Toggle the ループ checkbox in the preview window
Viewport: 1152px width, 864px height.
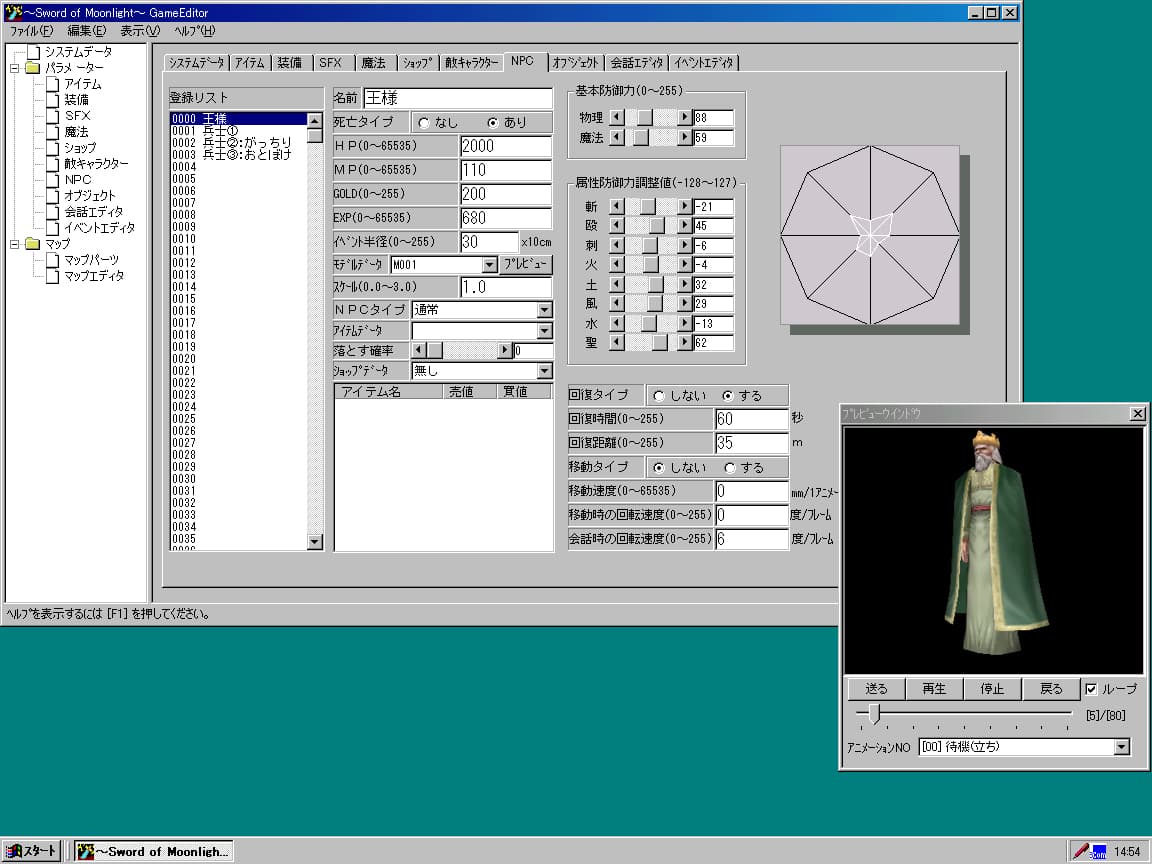tap(1094, 688)
